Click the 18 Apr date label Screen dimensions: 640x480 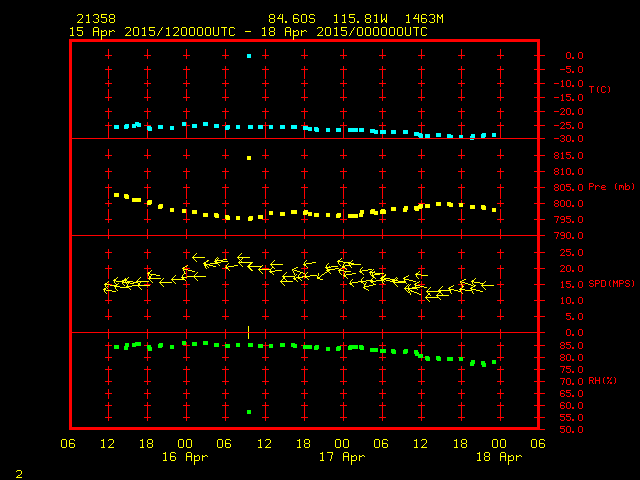pos(499,457)
